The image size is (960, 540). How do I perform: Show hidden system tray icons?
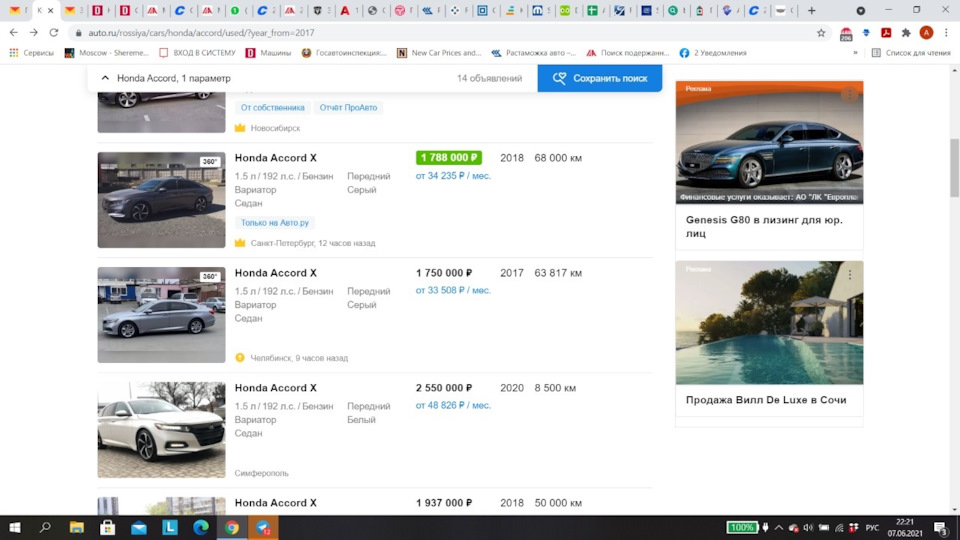(x=779, y=528)
